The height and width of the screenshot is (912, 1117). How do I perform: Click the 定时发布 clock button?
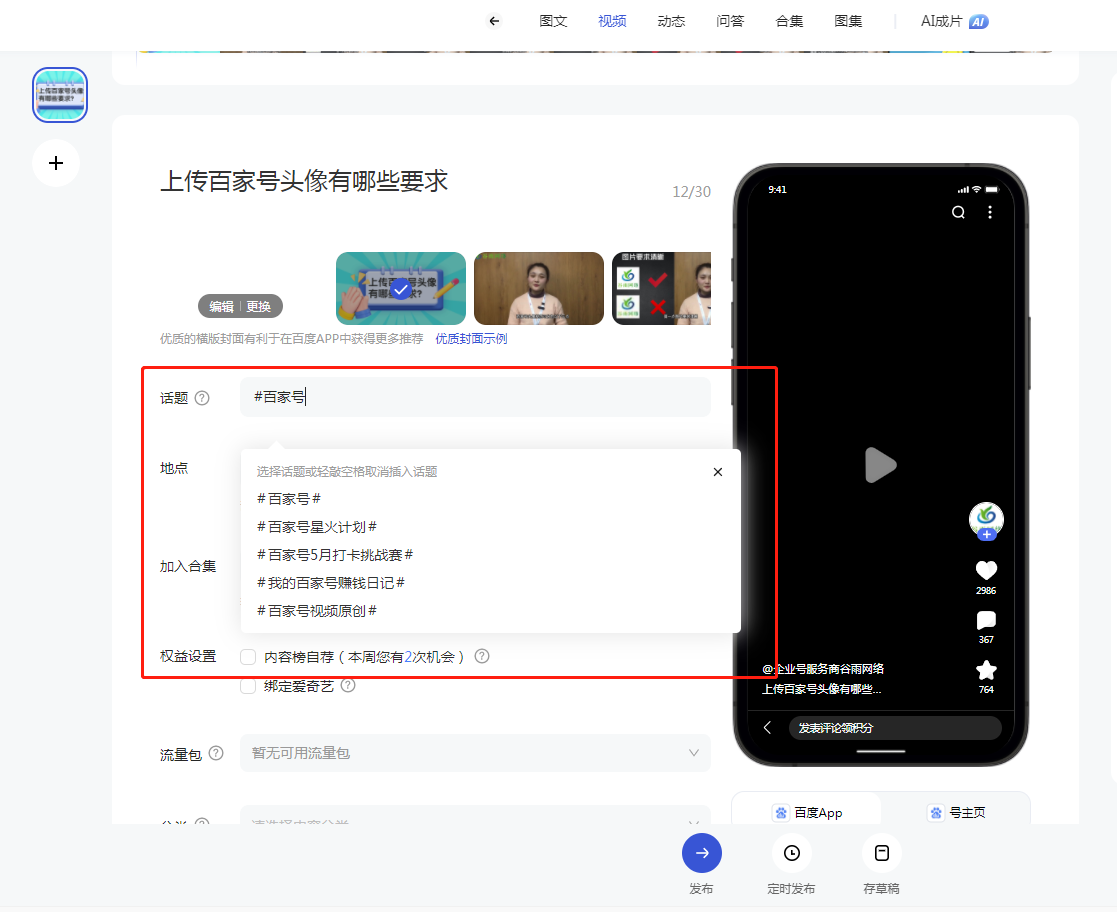(x=791, y=853)
